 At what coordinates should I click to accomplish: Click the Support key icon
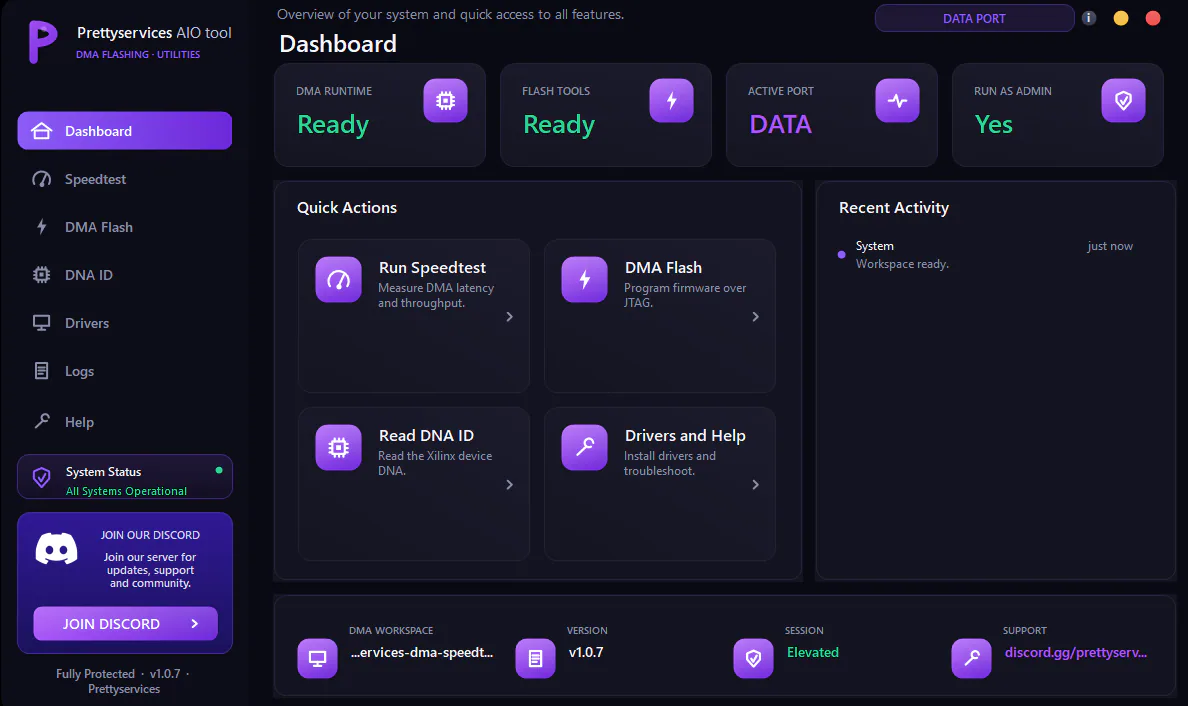971,658
